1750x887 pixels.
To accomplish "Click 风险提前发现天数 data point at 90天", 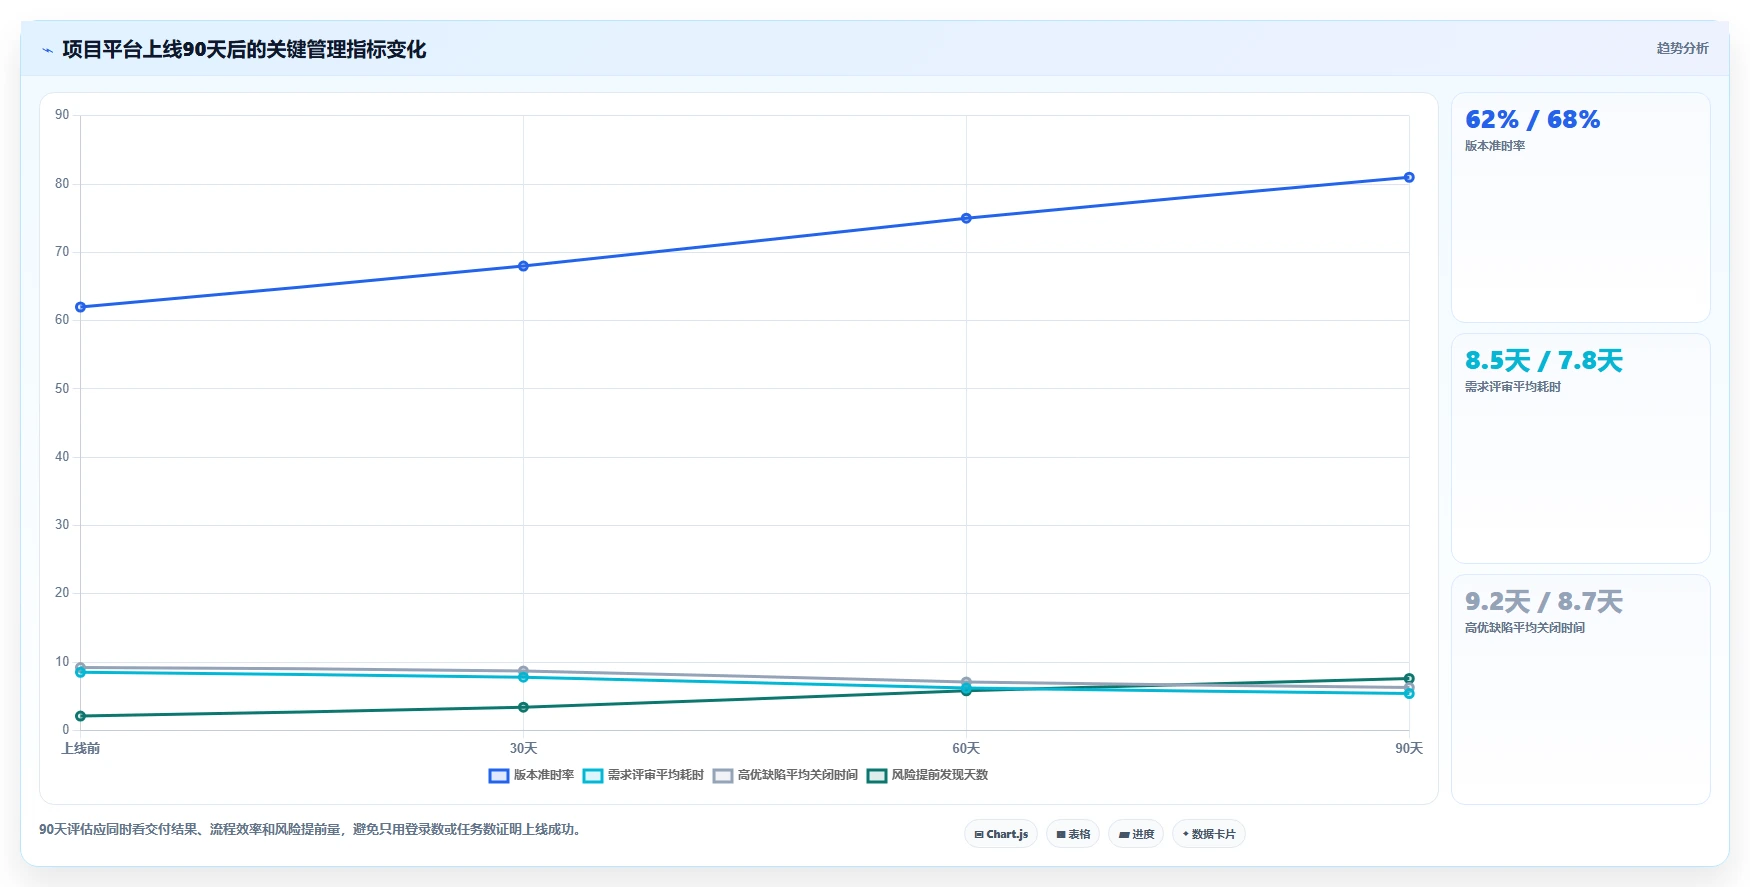I will tap(1409, 678).
